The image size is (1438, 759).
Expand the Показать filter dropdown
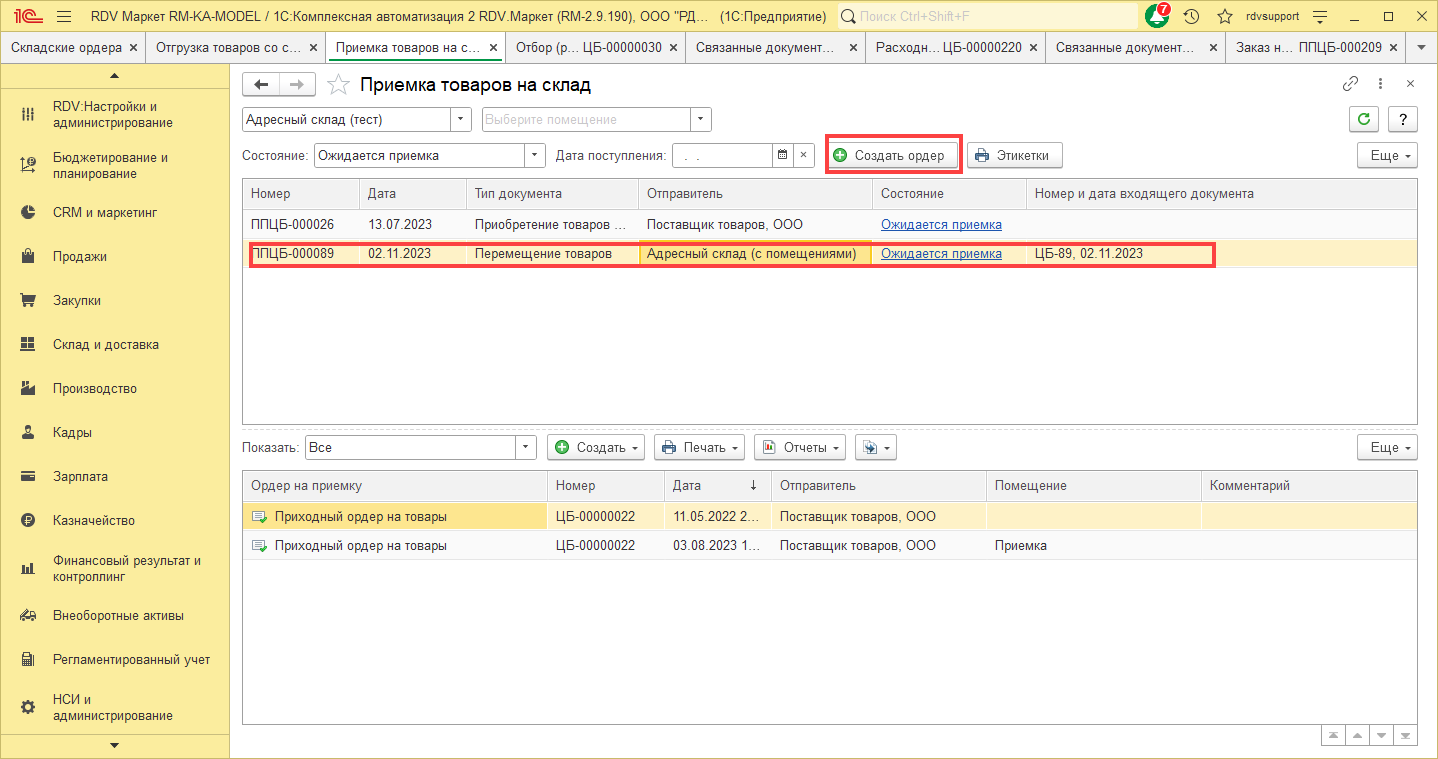(526, 447)
